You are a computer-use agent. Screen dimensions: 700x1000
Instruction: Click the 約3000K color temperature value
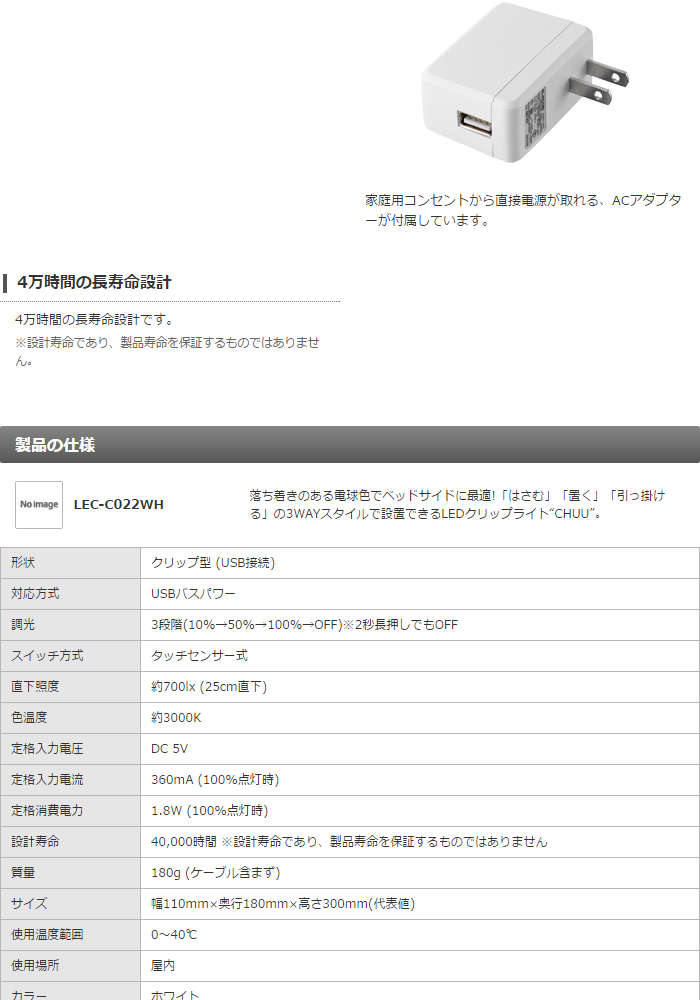[x=176, y=718]
